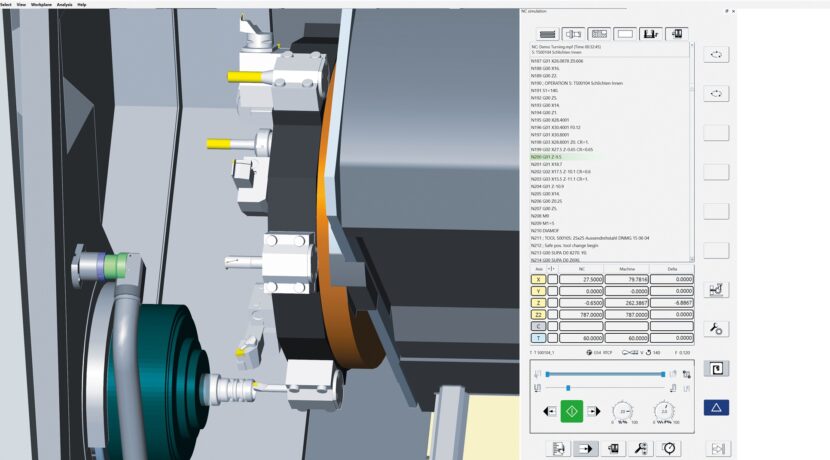Click the icon just right of the lower slider
Viewport: 830px width, 460px height.
(x=673, y=388)
